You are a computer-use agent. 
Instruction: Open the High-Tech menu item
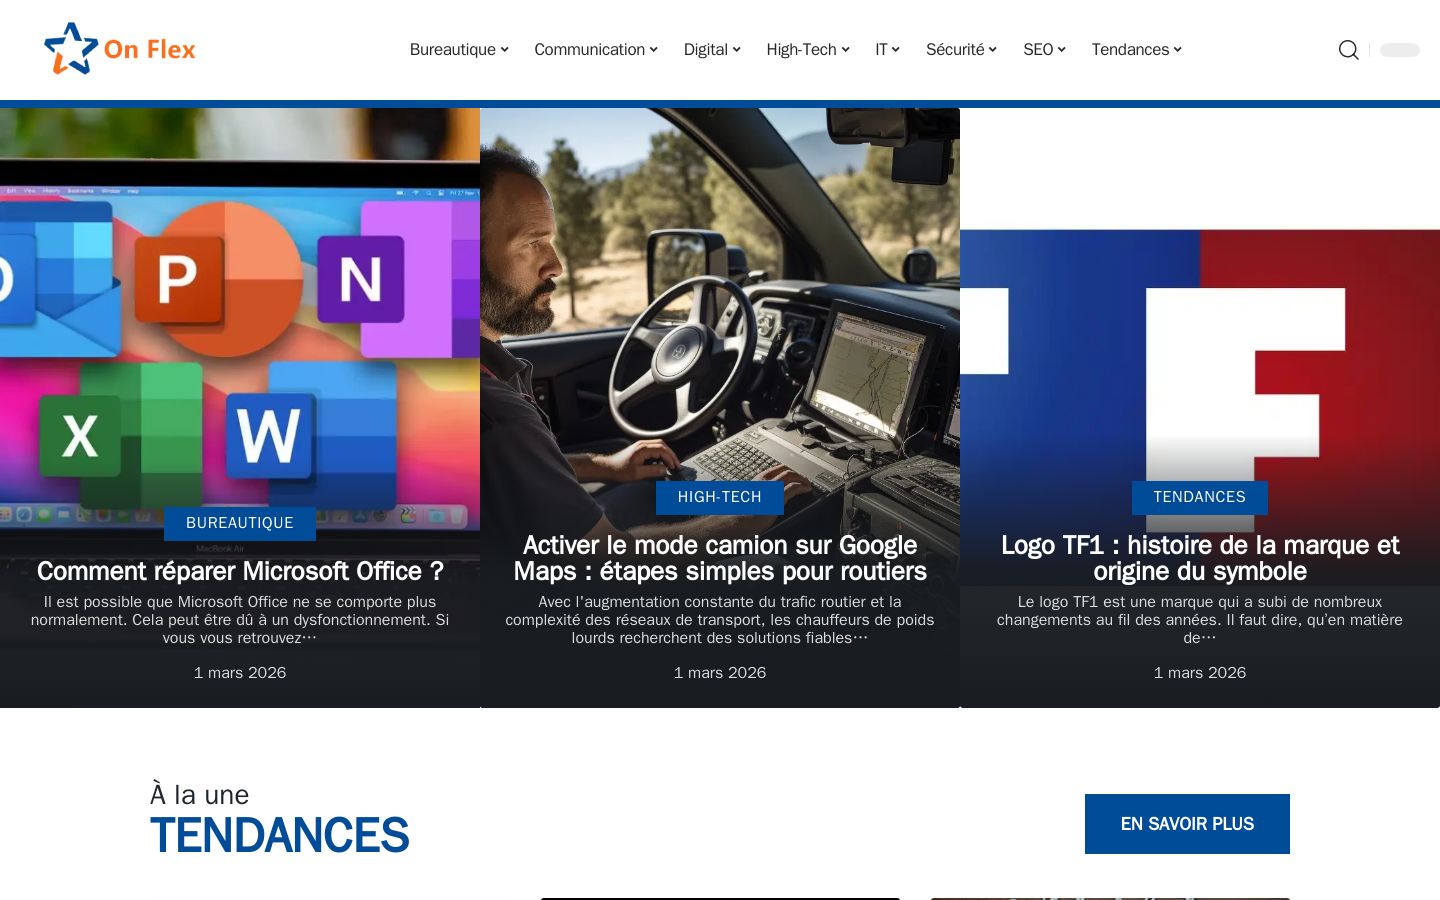801,50
